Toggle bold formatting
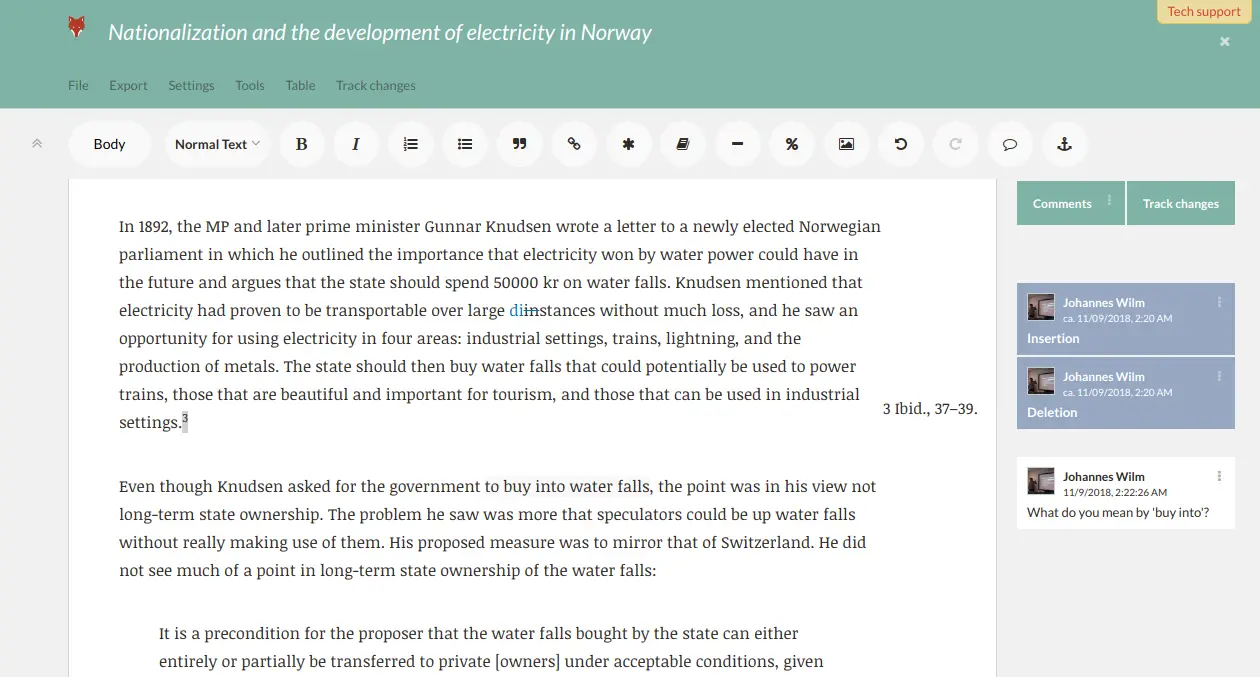 point(302,144)
